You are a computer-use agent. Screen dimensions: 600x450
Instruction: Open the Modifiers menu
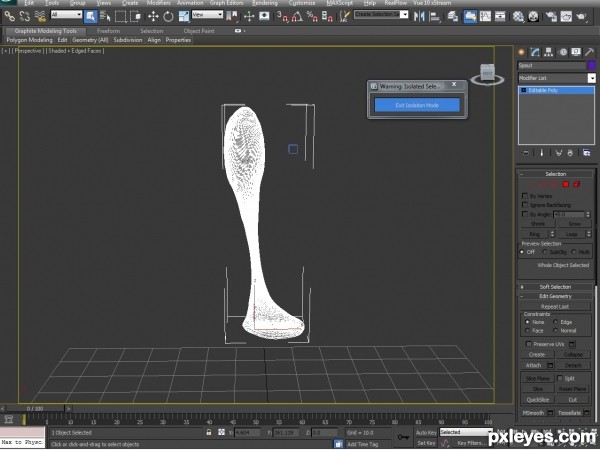(x=158, y=3)
